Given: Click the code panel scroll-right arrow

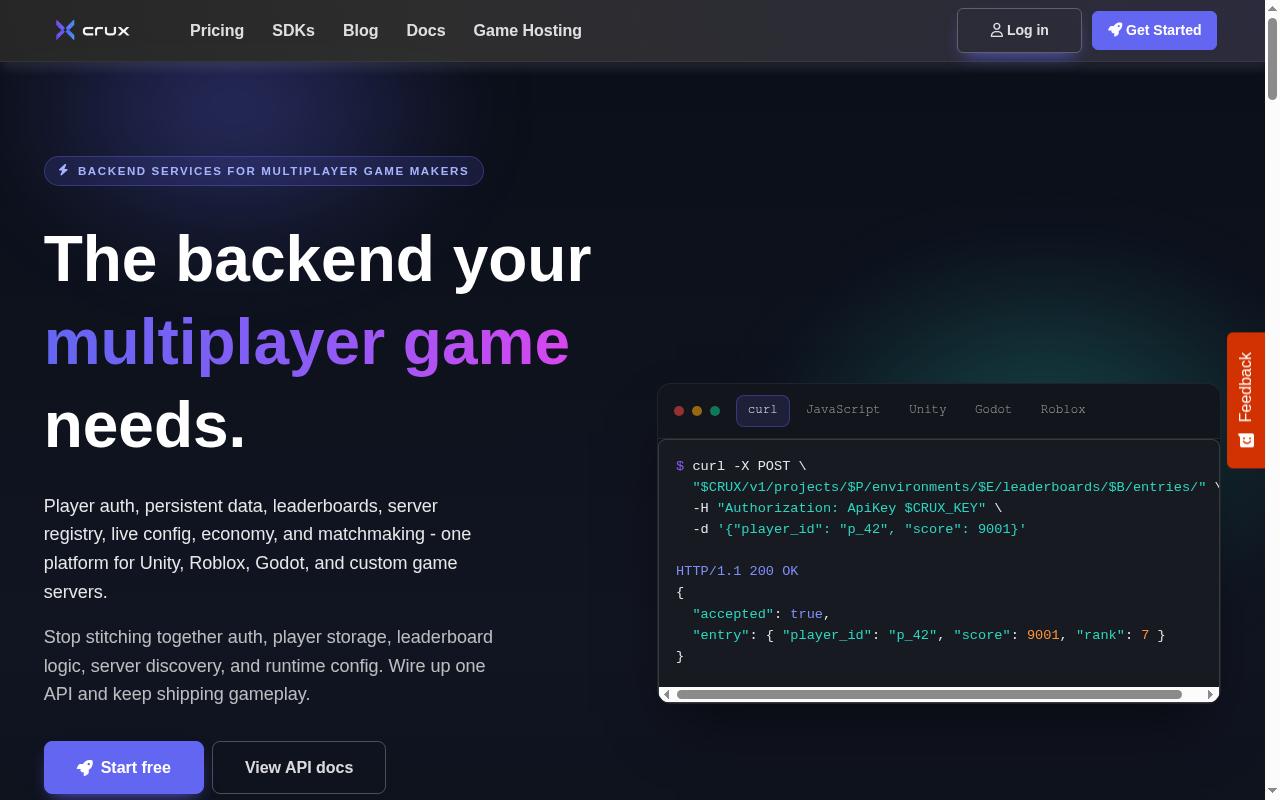Looking at the screenshot, I should pyautogui.click(x=1211, y=694).
